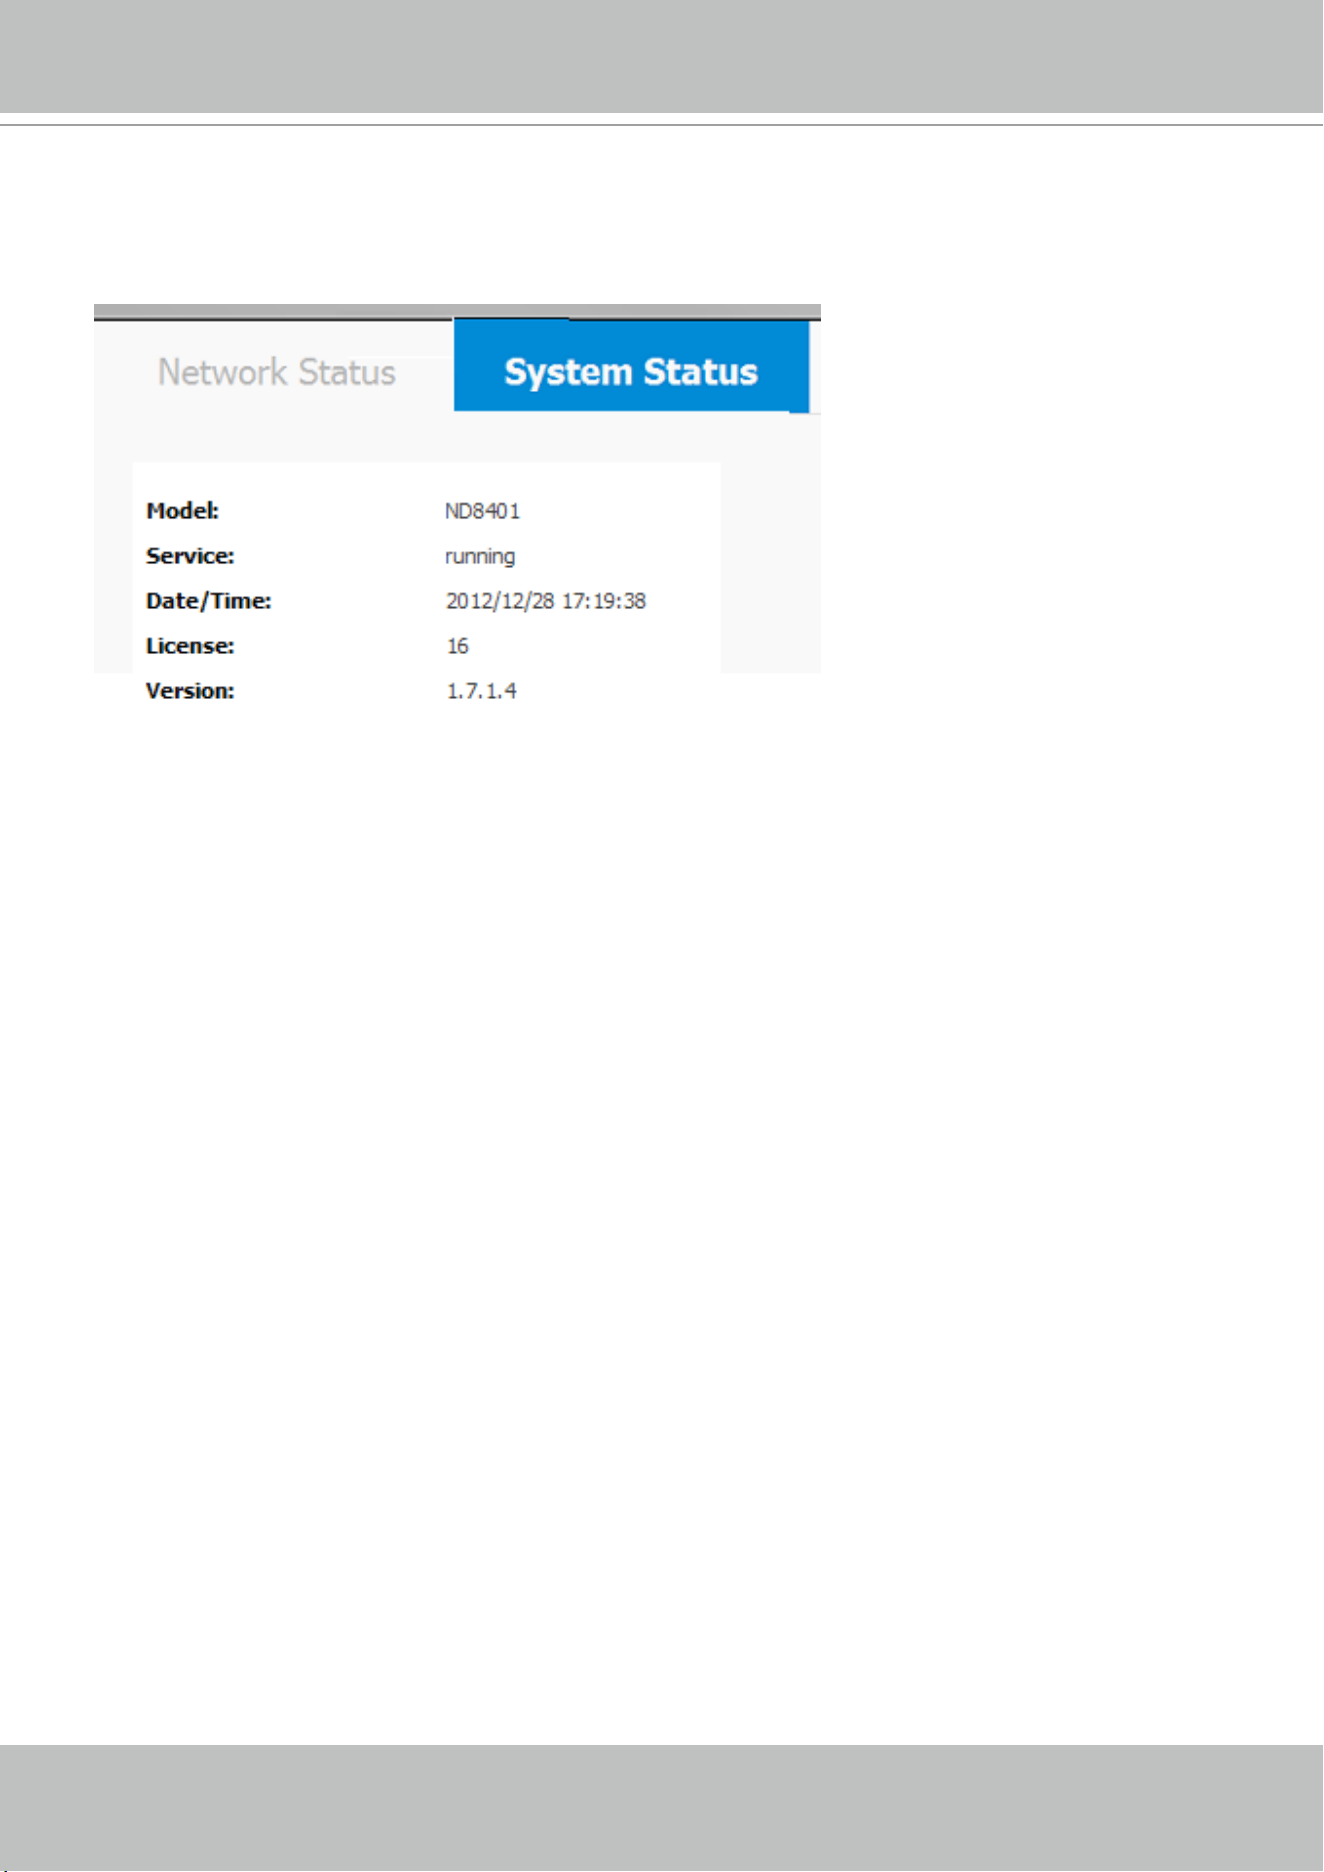This screenshot has width=1324, height=1872.
Task: Click the light gray panel below the tabs
Action: (457, 437)
